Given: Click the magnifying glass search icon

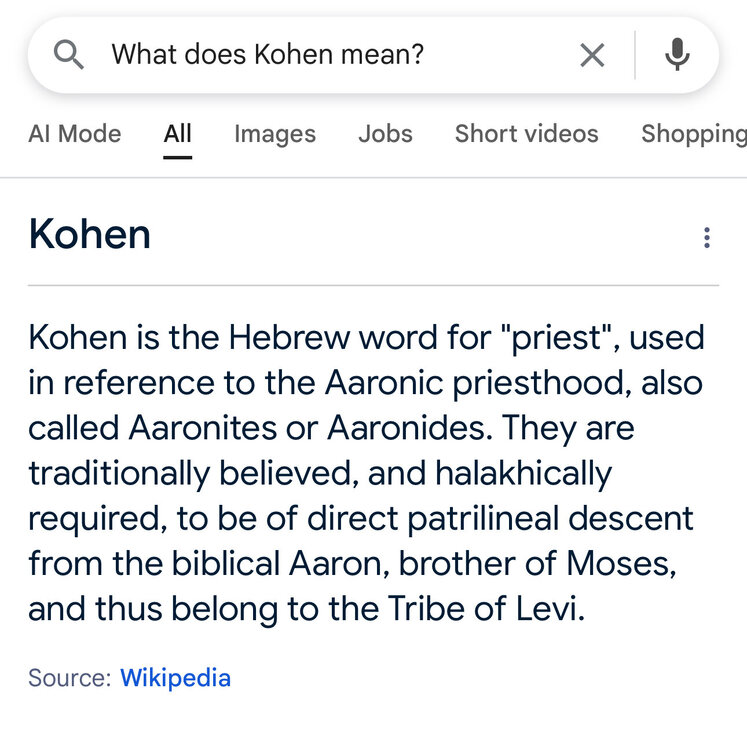Looking at the screenshot, I should click(68, 55).
